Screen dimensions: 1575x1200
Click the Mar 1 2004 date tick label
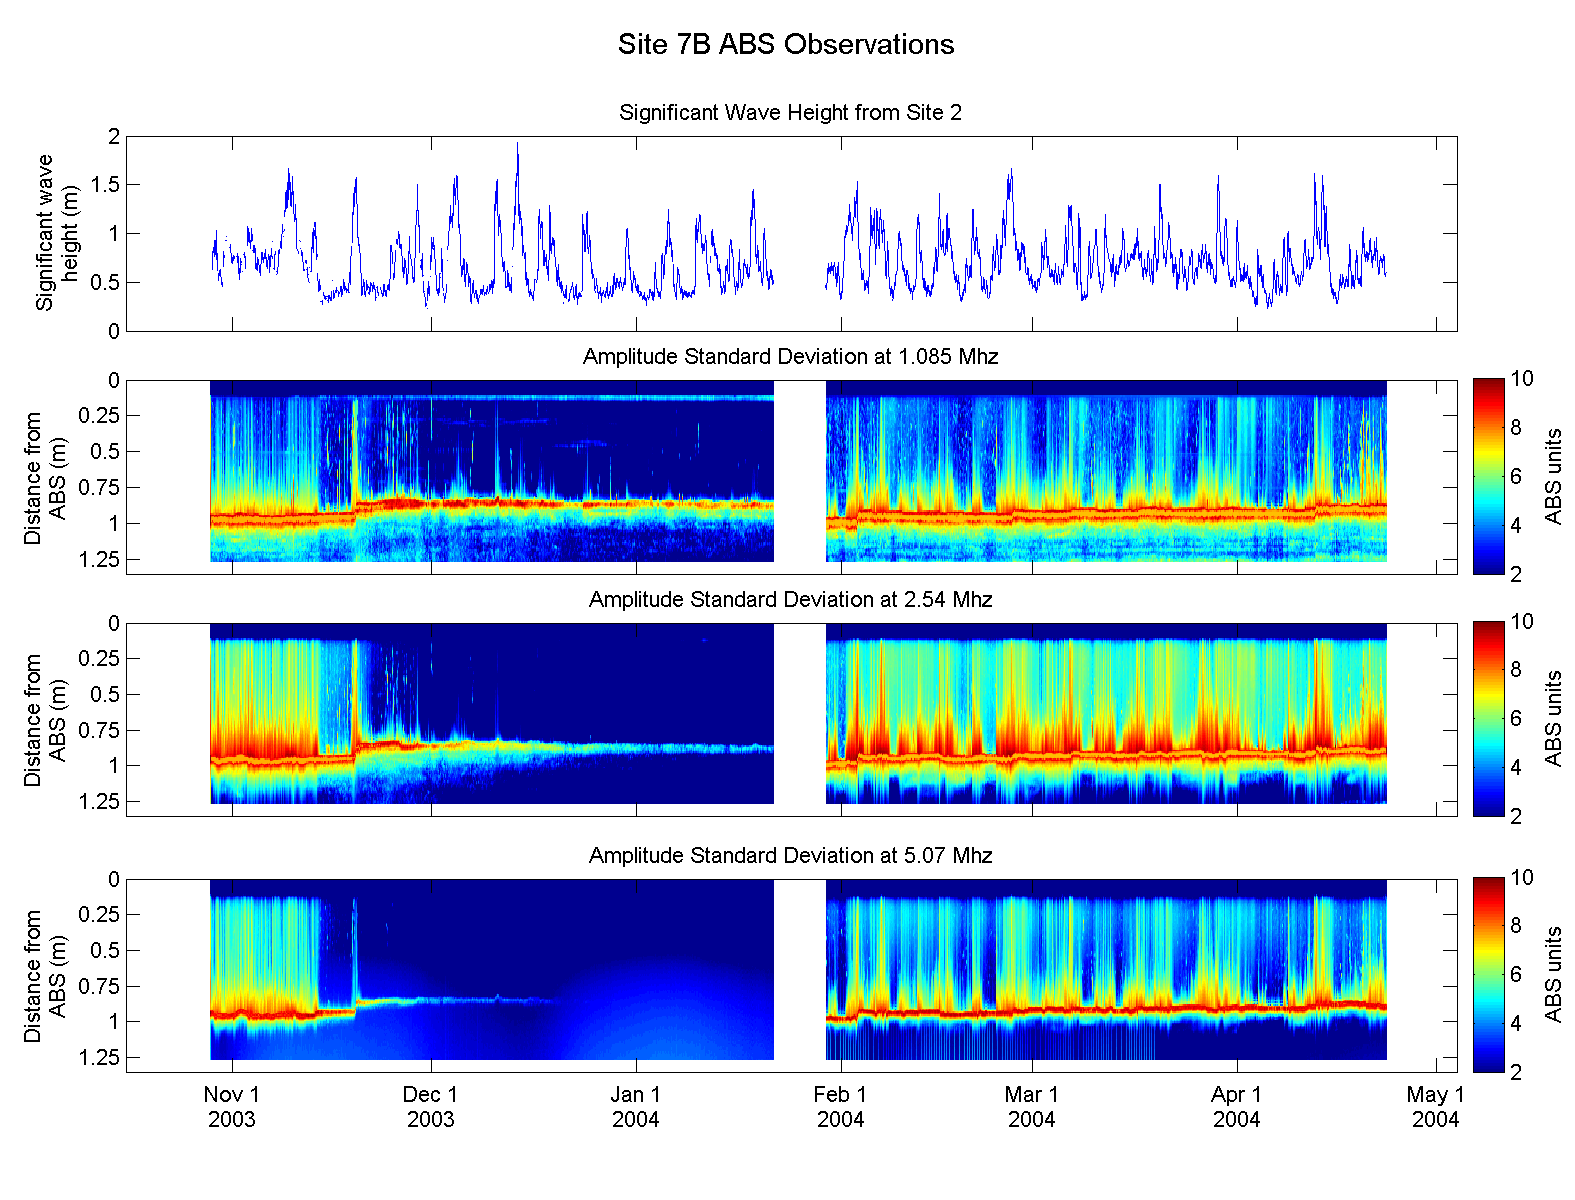pyautogui.click(x=1031, y=1107)
